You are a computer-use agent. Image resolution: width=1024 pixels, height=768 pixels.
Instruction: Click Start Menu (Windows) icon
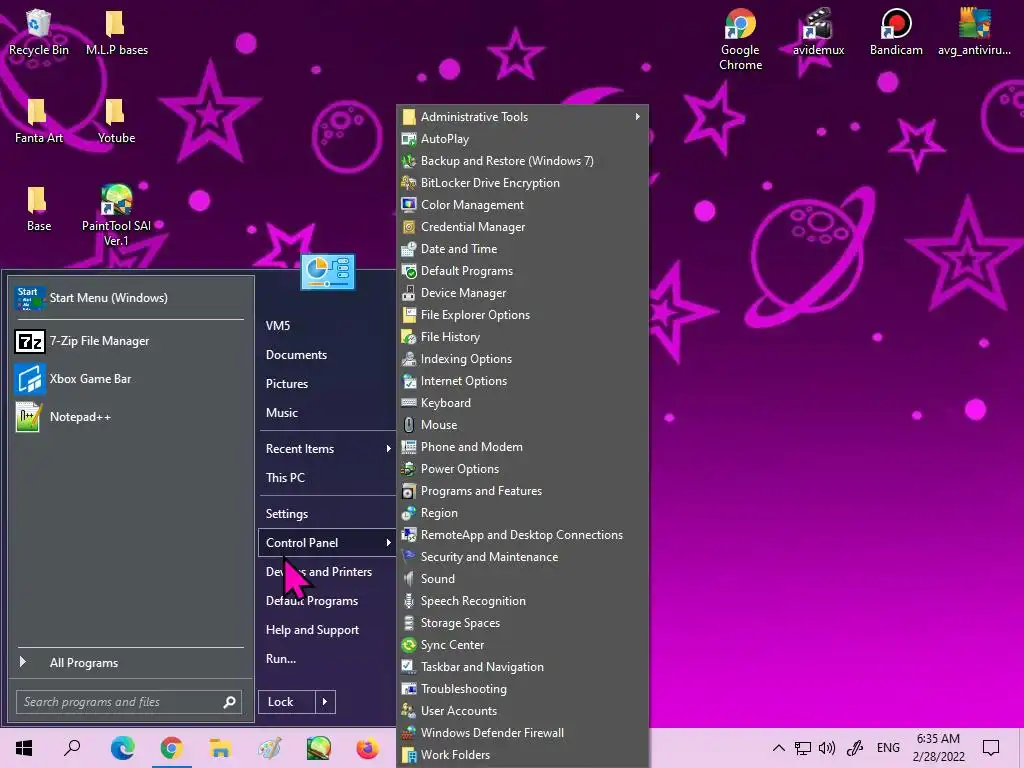(29, 298)
